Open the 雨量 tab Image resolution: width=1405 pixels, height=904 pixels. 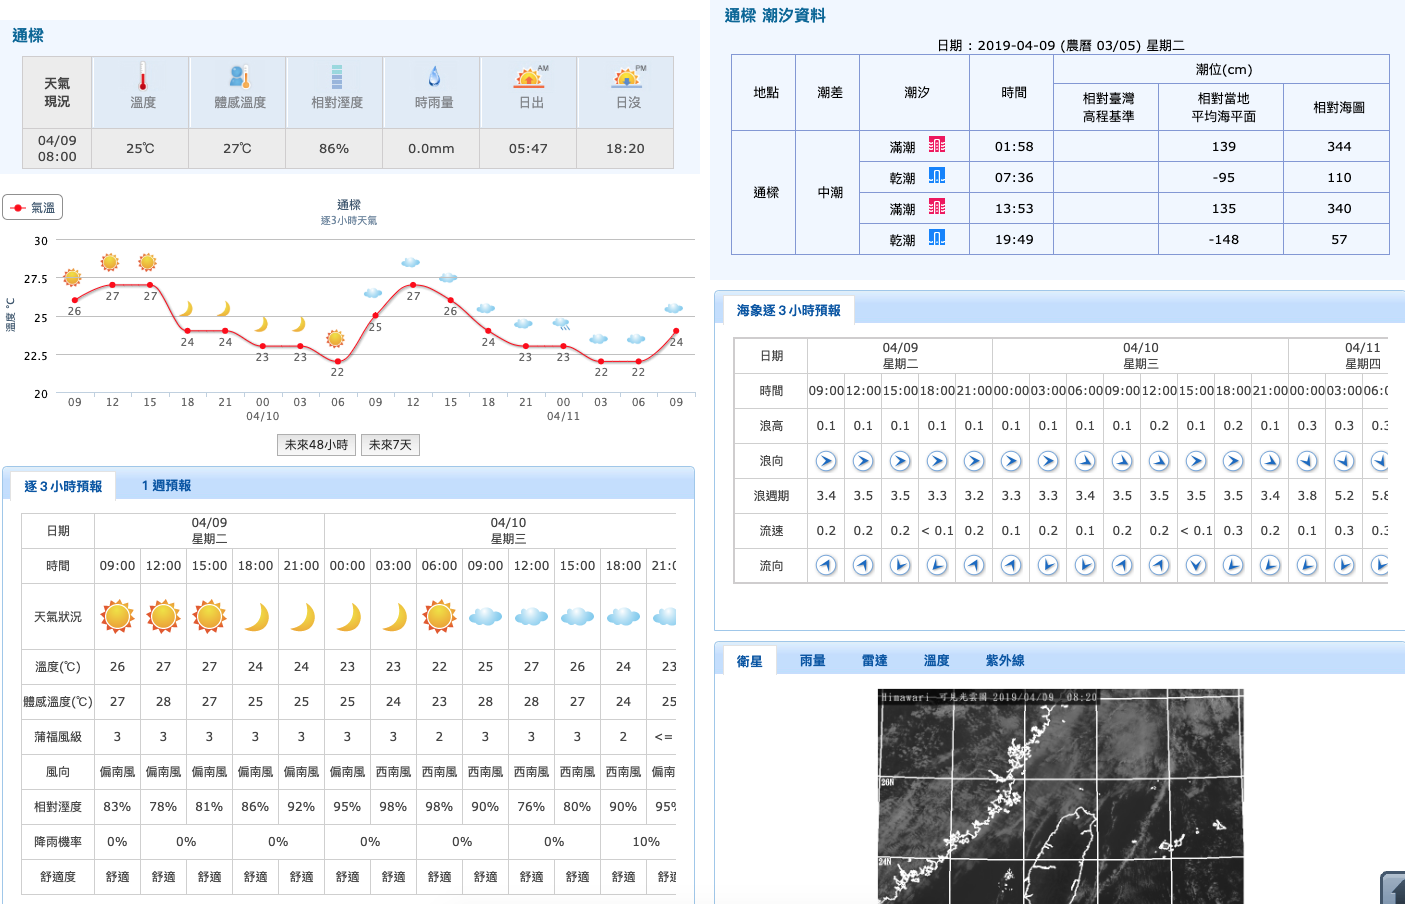[813, 661]
